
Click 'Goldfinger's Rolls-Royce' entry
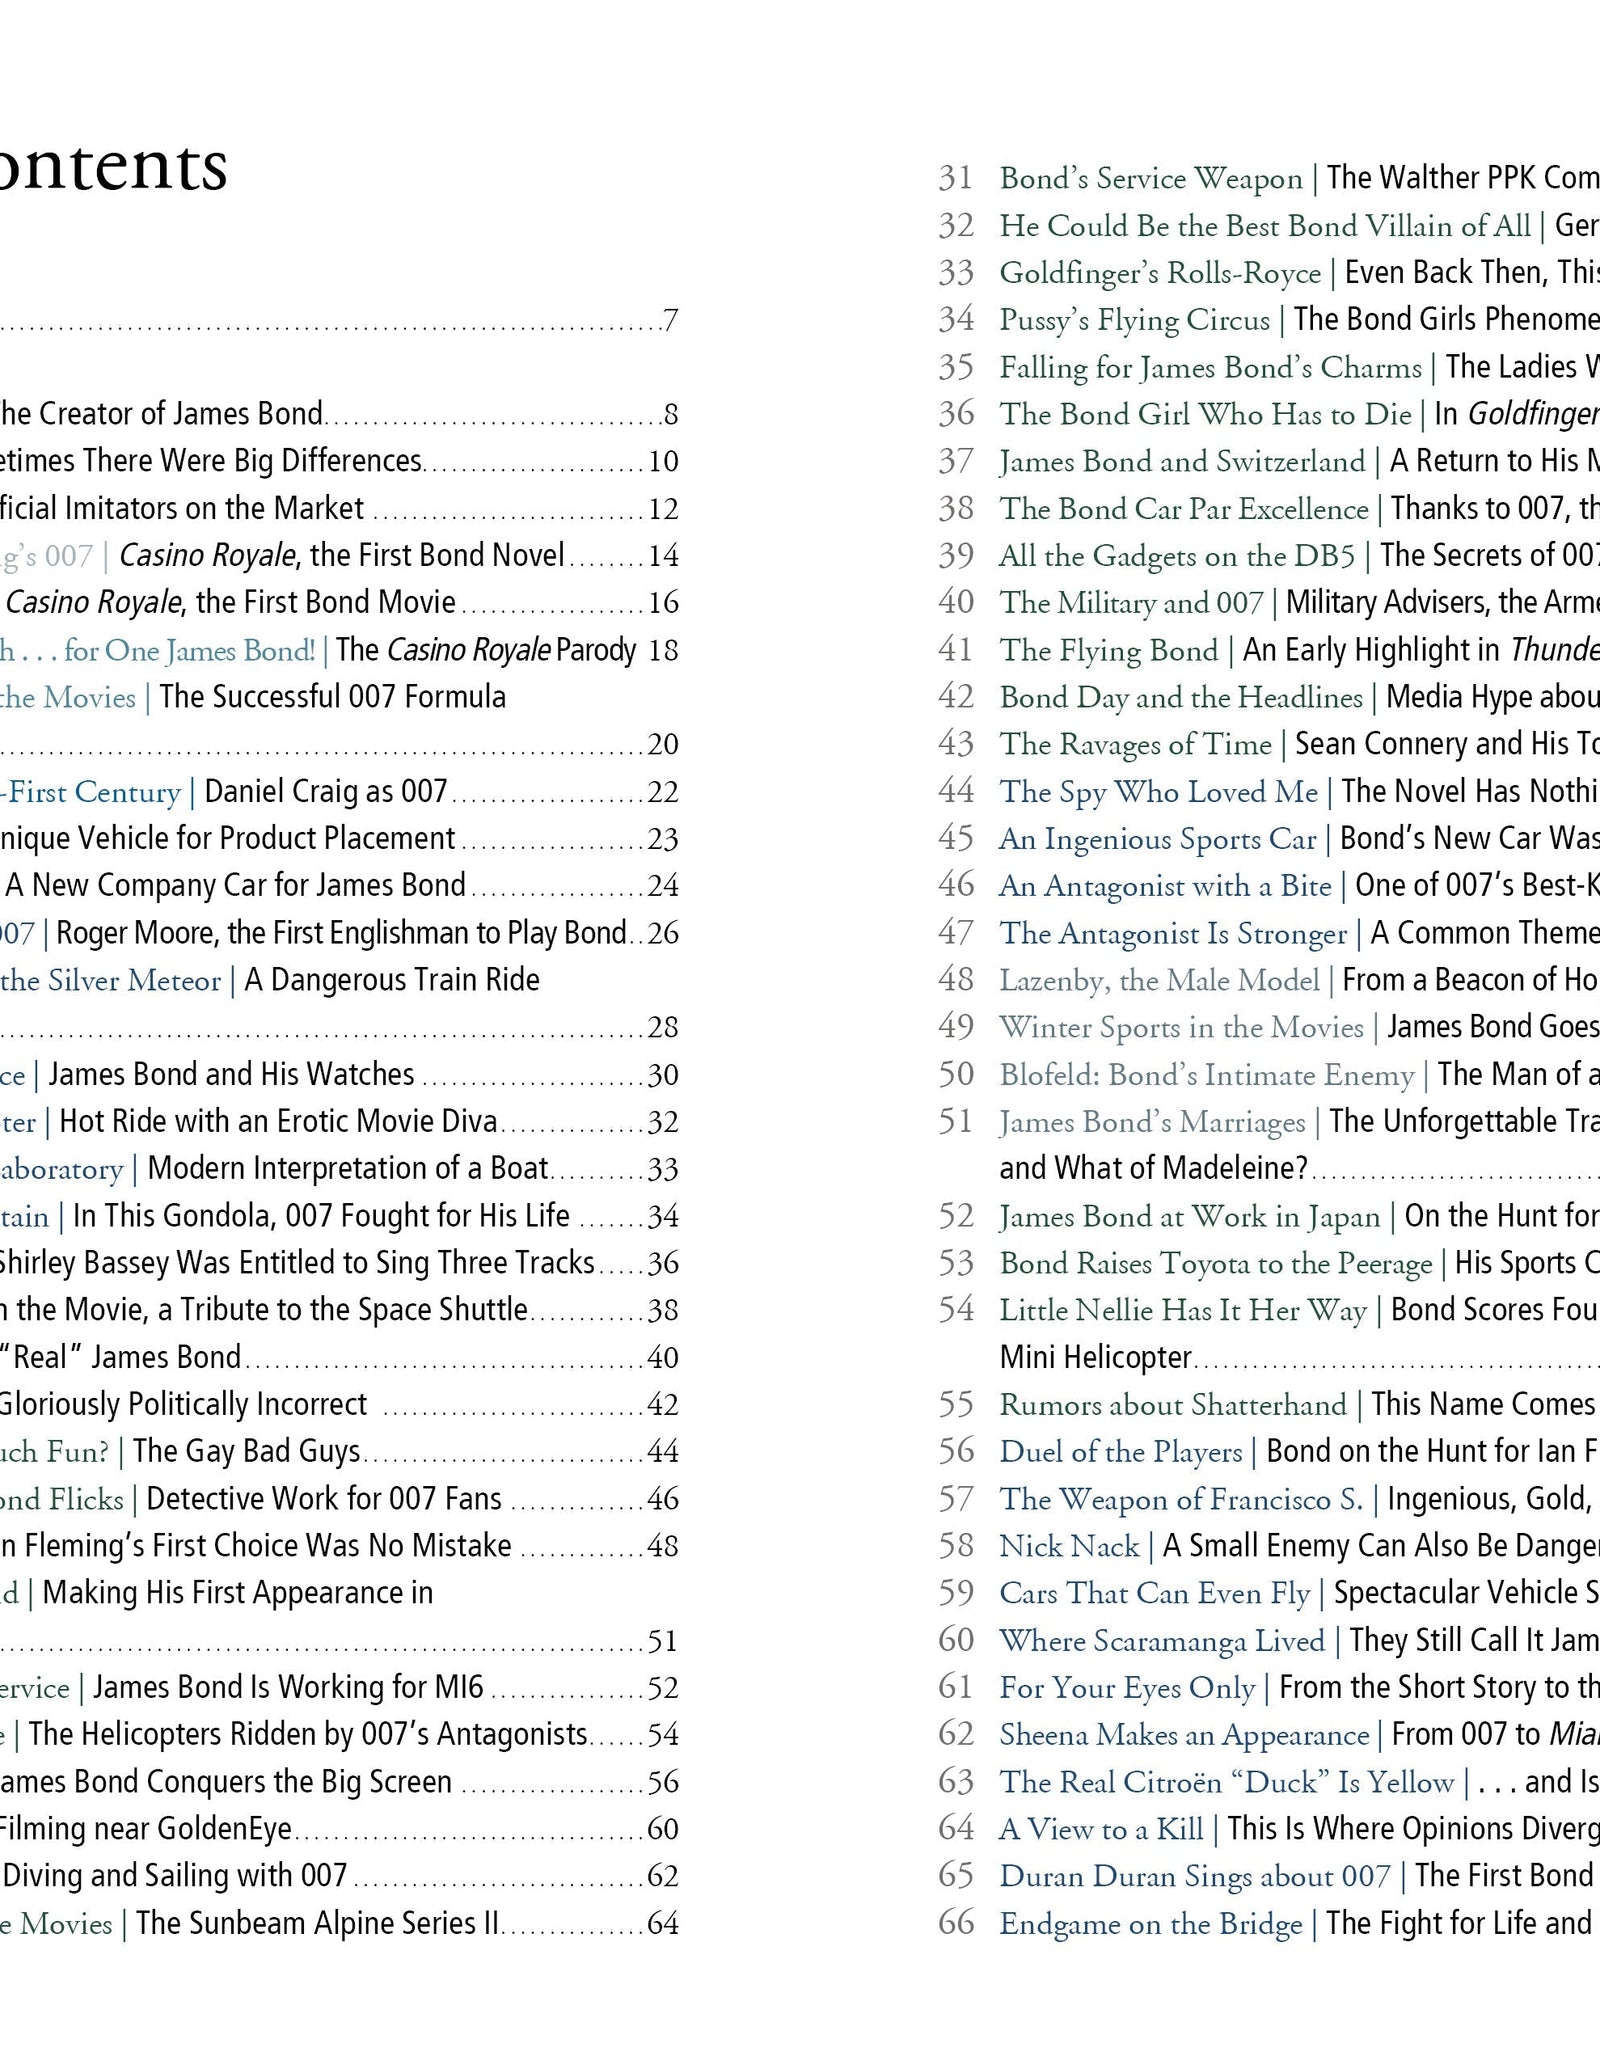pyautogui.click(x=1160, y=273)
